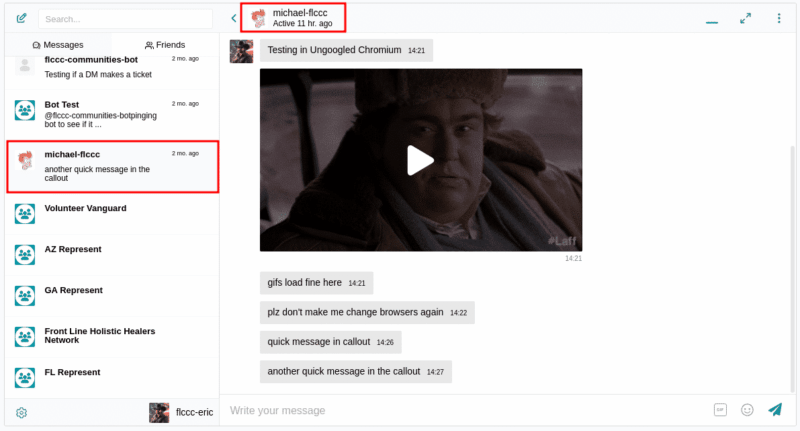Screen dimensions: 800x431
Task: Click michael-flccc name in chat header
Action: (x=300, y=13)
